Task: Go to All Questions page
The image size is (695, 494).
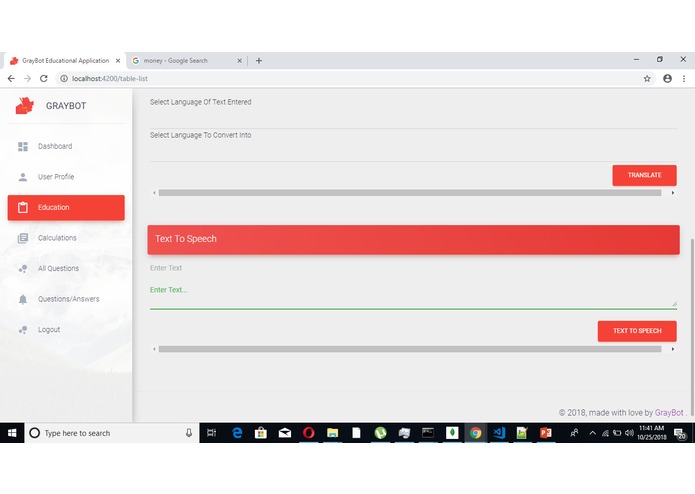Action: click(66, 268)
